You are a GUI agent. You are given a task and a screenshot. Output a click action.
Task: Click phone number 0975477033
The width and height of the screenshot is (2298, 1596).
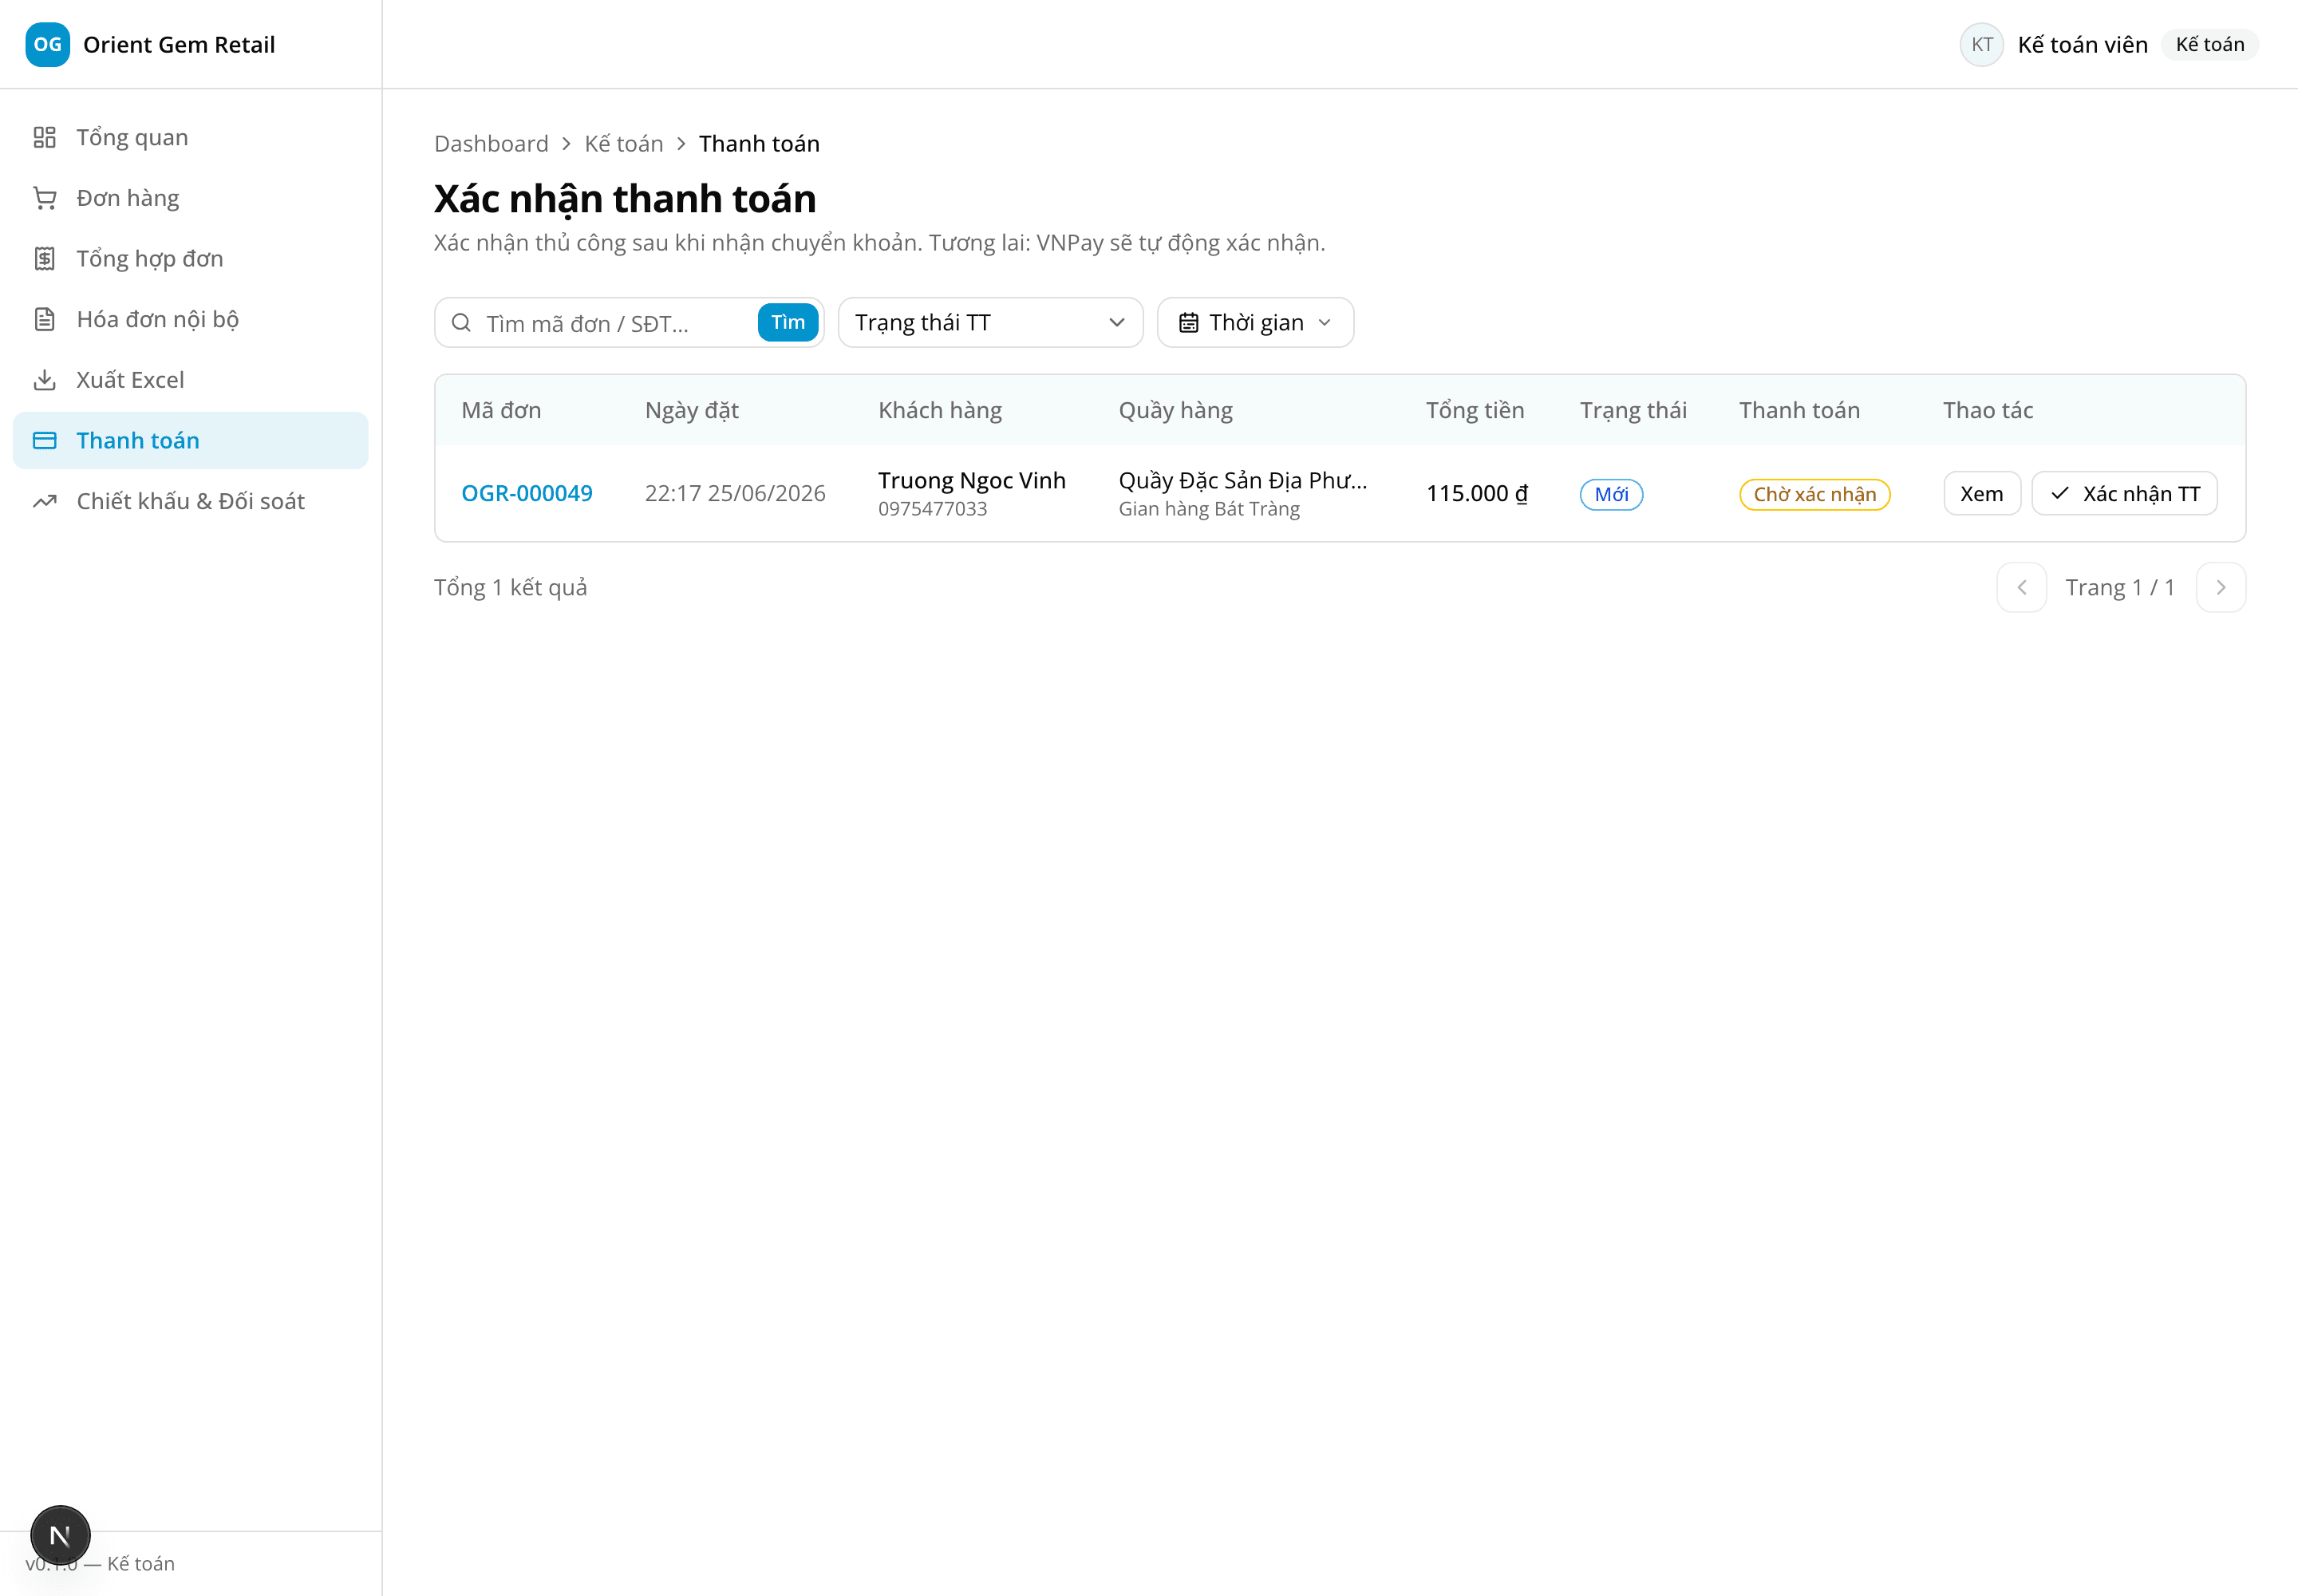[x=932, y=508]
